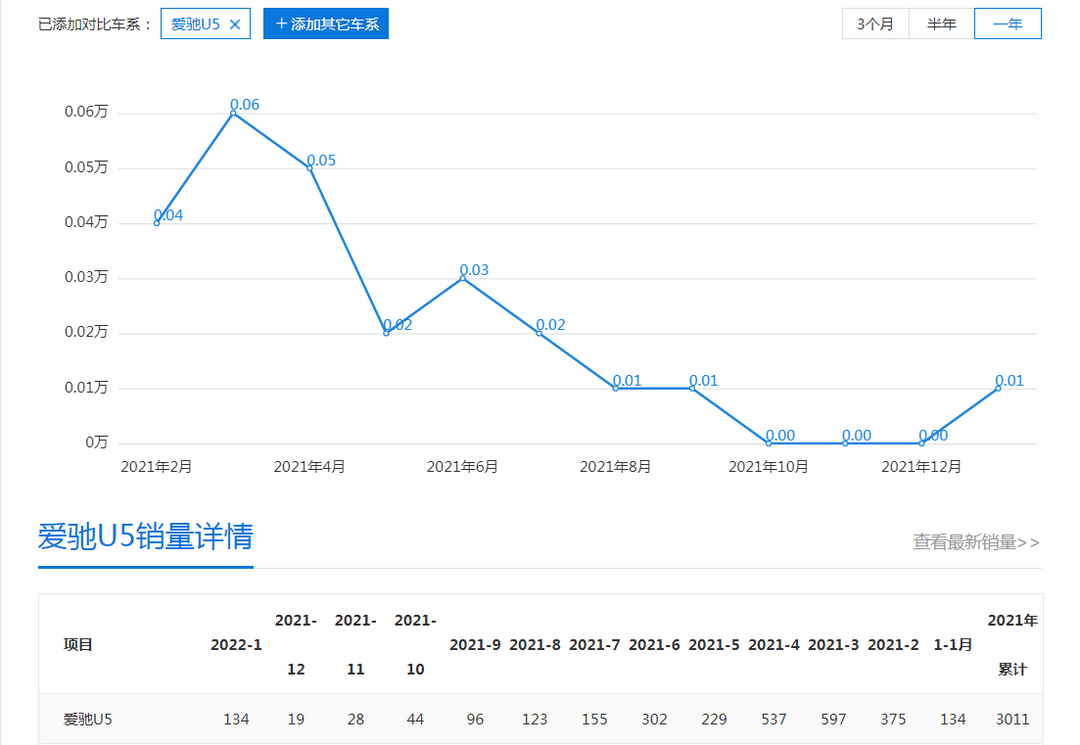The image size is (1080, 745).
Task: Click the 44 sales cell for 2021-10
Action: [415, 720]
